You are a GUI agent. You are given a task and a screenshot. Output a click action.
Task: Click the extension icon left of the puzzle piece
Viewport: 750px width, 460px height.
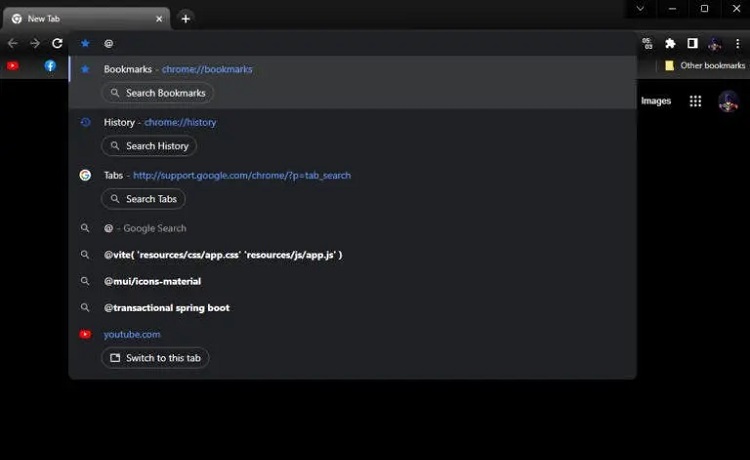[647, 44]
